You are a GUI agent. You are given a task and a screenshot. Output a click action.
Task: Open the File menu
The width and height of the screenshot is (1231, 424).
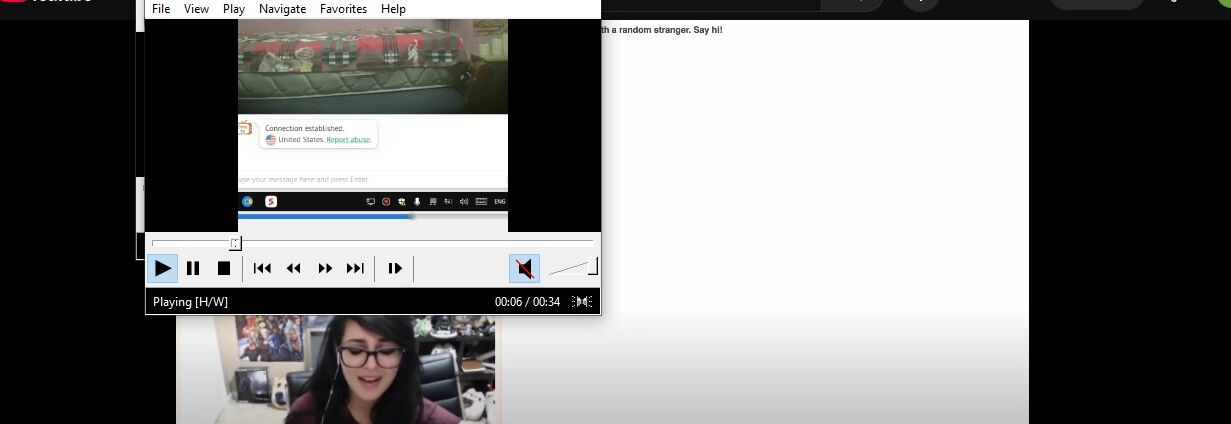click(161, 9)
